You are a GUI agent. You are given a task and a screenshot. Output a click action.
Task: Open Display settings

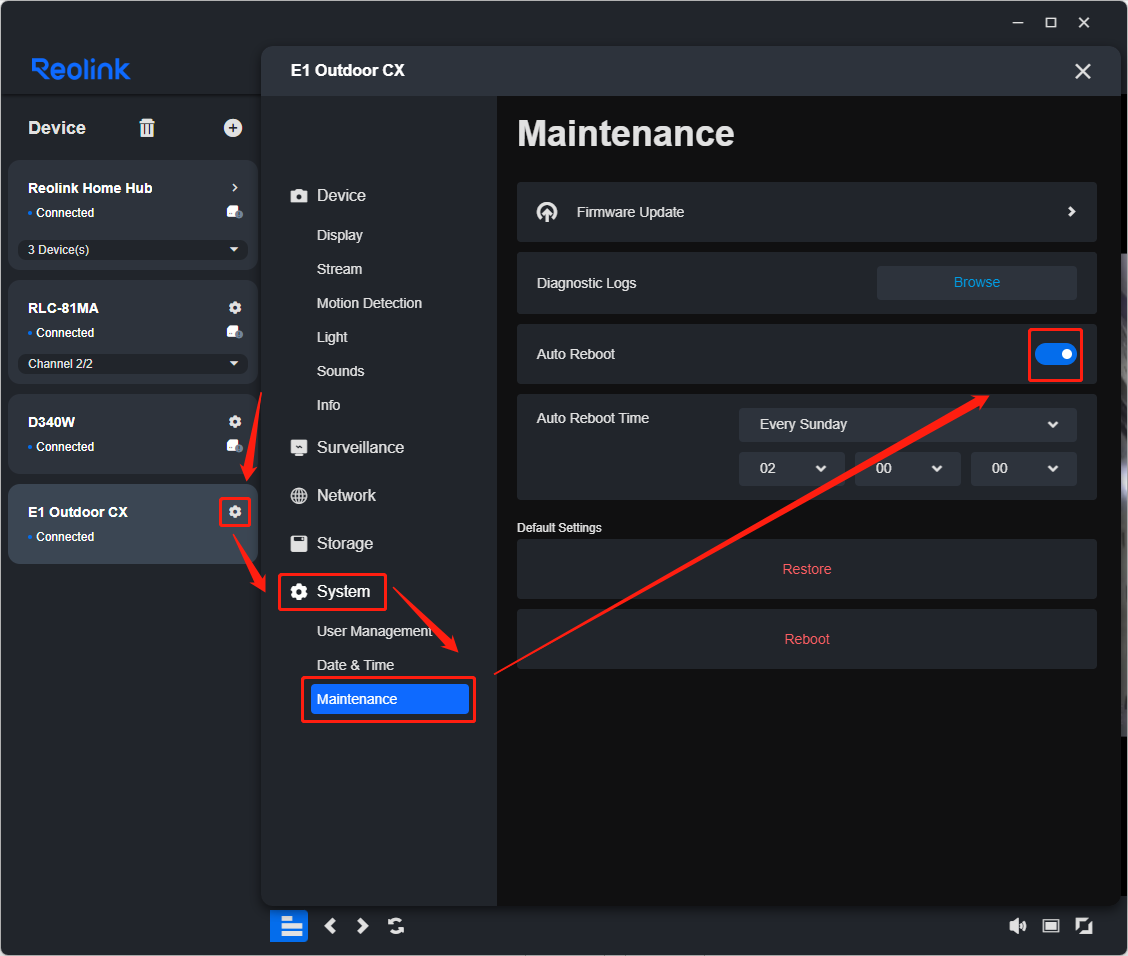(x=340, y=235)
